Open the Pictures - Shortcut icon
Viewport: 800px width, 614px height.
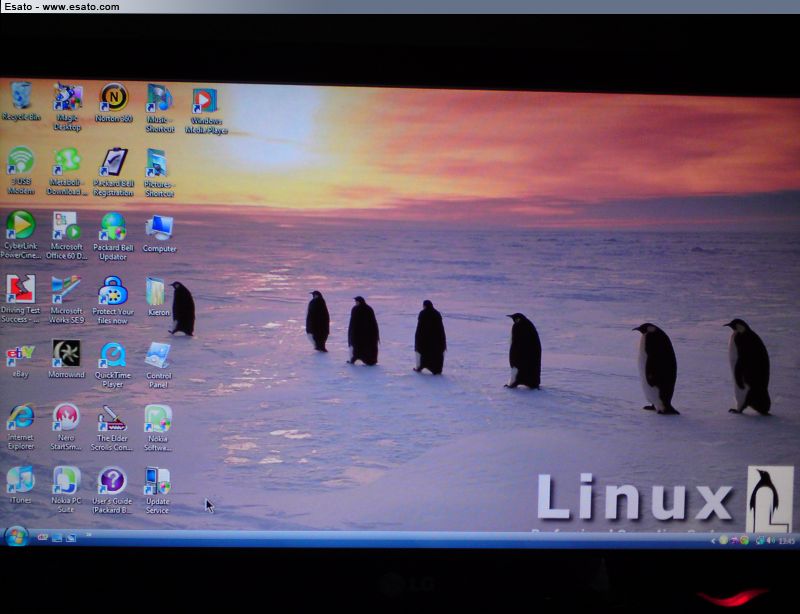[159, 173]
